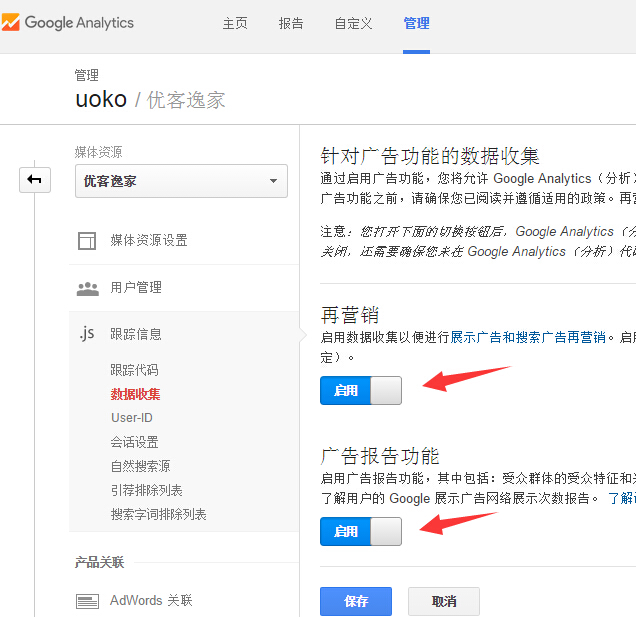Select User-ID in tracking info submenu
636x617 pixels.
(x=131, y=418)
